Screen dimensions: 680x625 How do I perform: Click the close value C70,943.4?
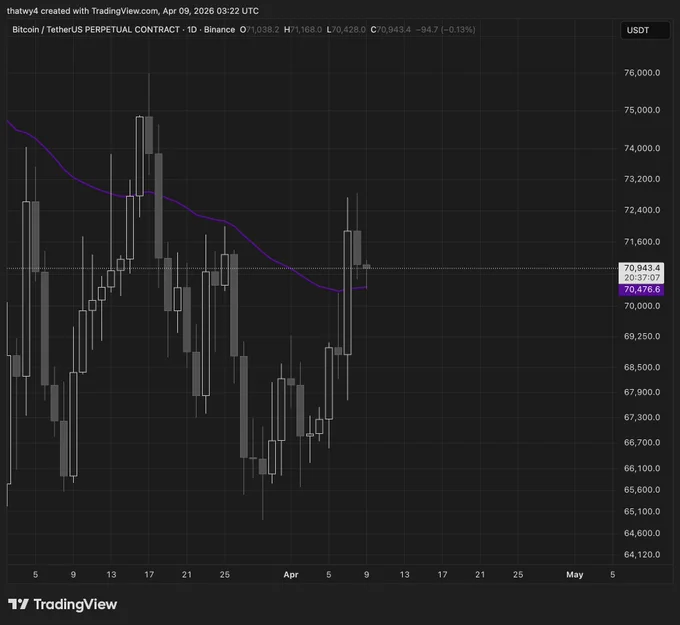tap(390, 29)
